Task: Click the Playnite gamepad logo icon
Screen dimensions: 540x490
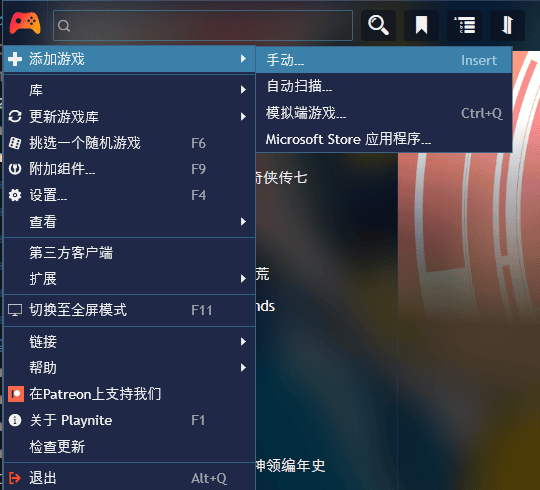Action: pos(25,24)
